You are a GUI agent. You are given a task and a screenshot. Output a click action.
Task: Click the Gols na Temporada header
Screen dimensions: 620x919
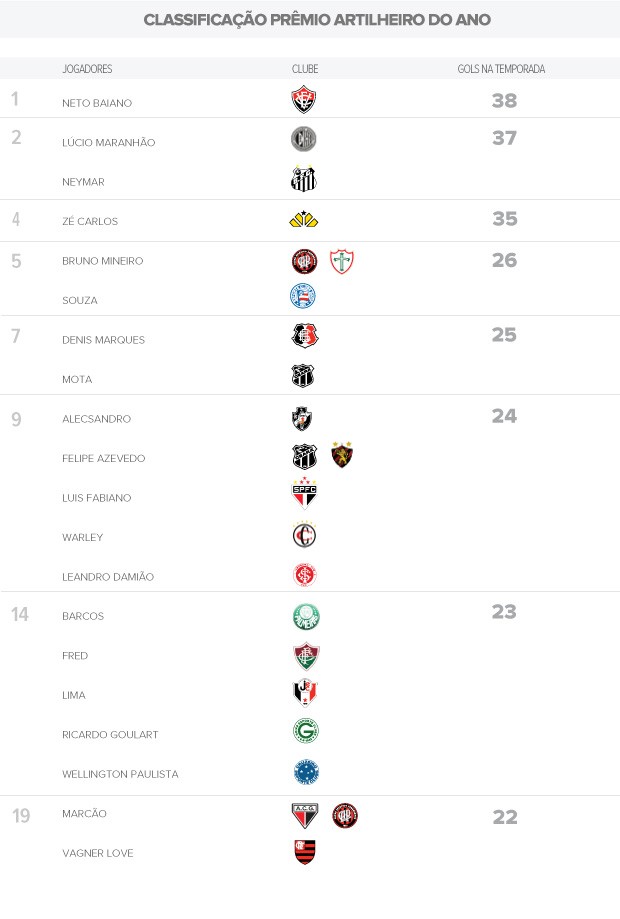point(508,69)
